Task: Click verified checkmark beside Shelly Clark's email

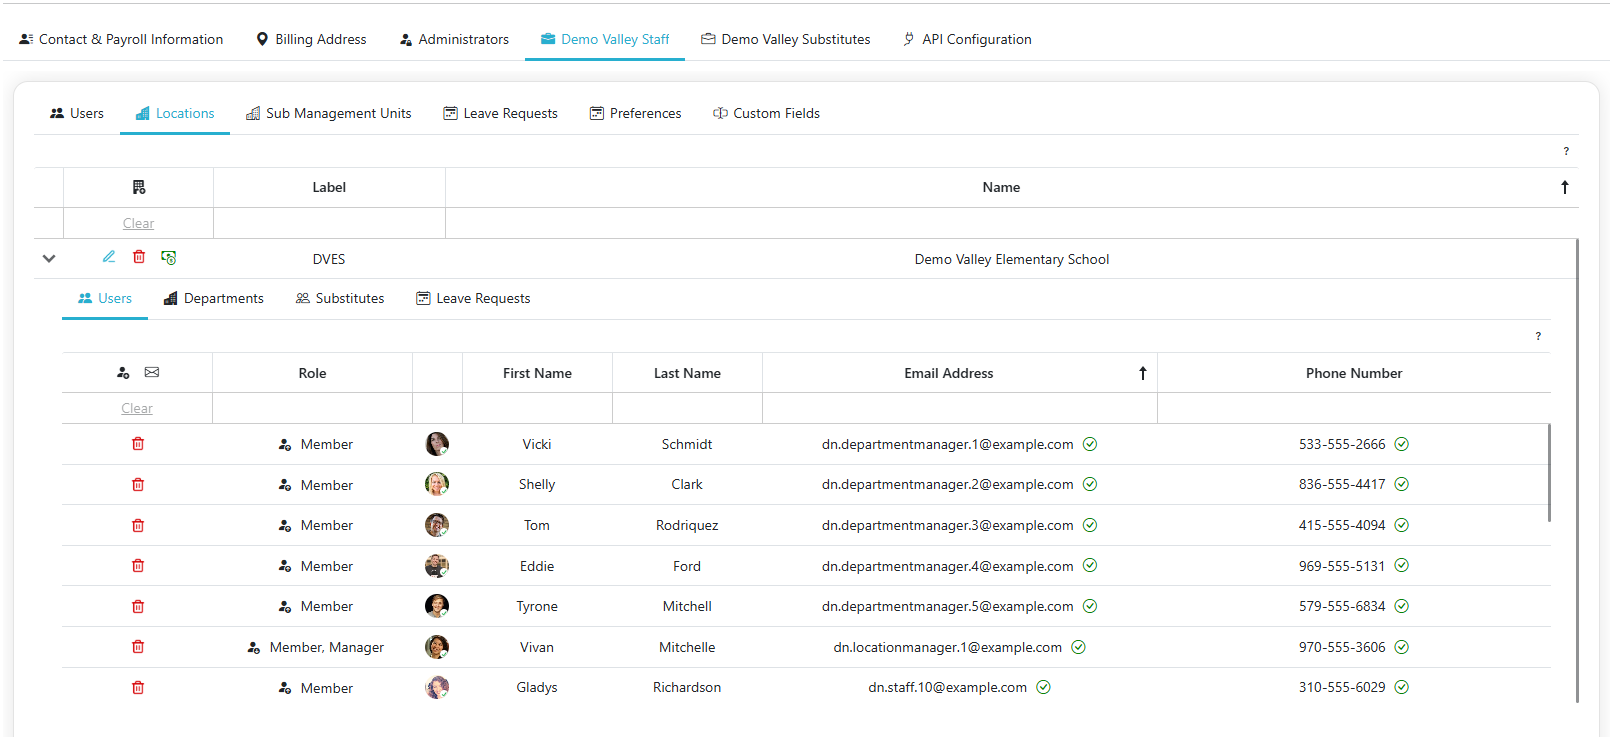Action: pos(1090,484)
